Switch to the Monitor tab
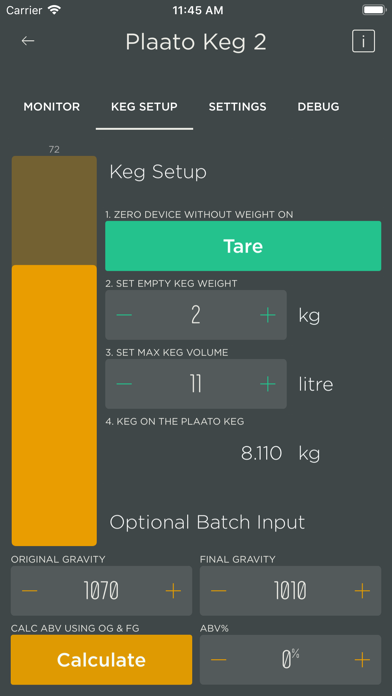Image resolution: width=392 pixels, height=696 pixels. [x=51, y=107]
